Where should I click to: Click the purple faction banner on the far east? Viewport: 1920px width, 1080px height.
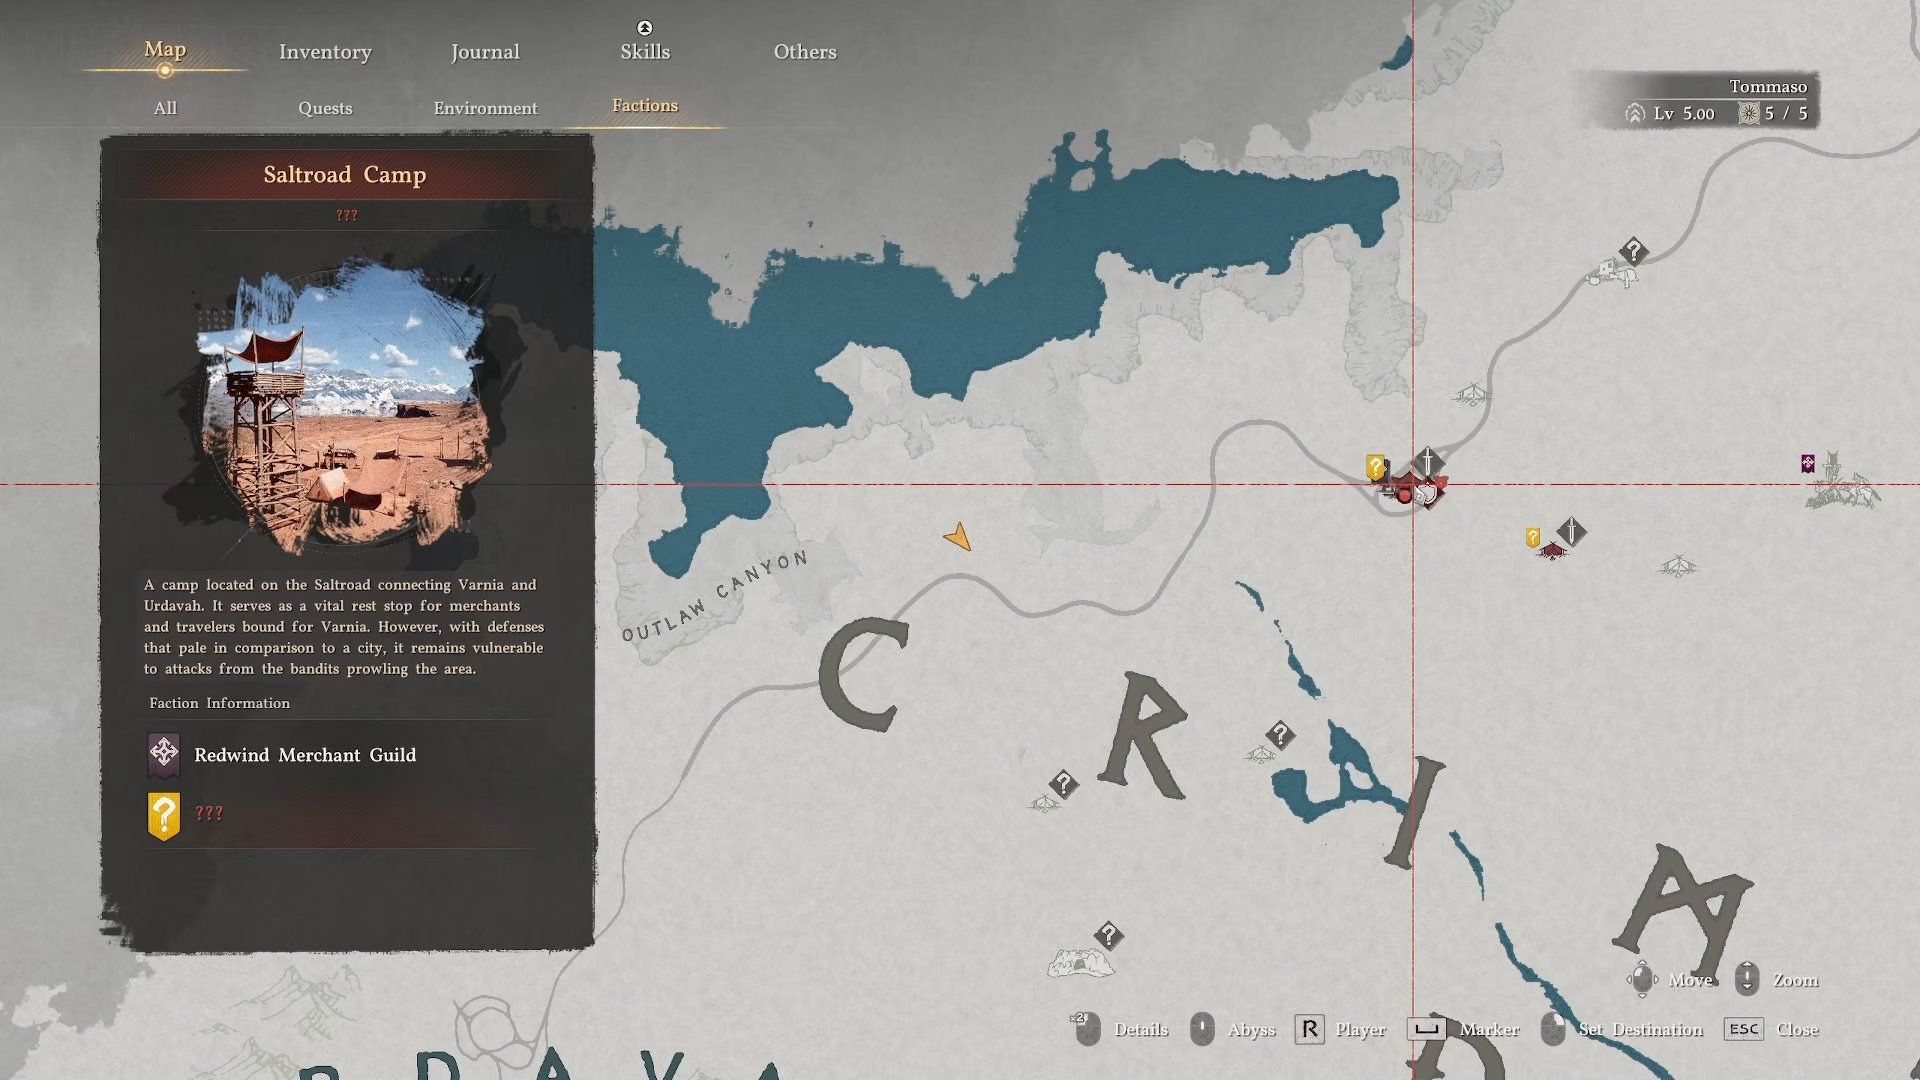pos(1808,463)
